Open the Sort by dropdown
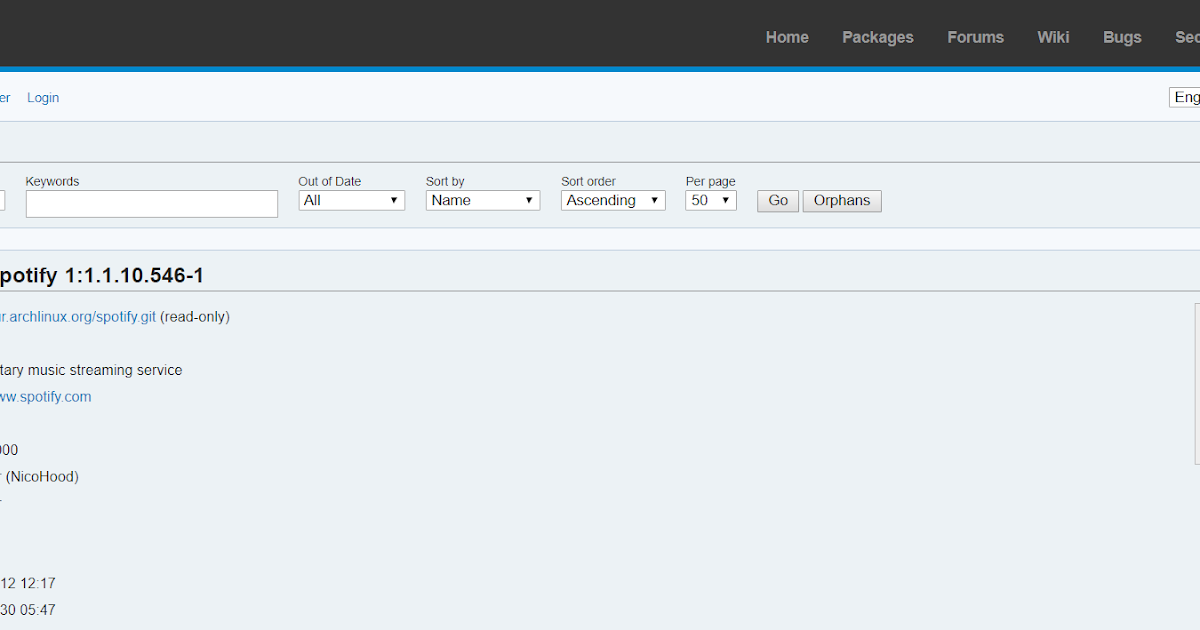Image resolution: width=1200 pixels, height=630 pixels. (x=482, y=200)
